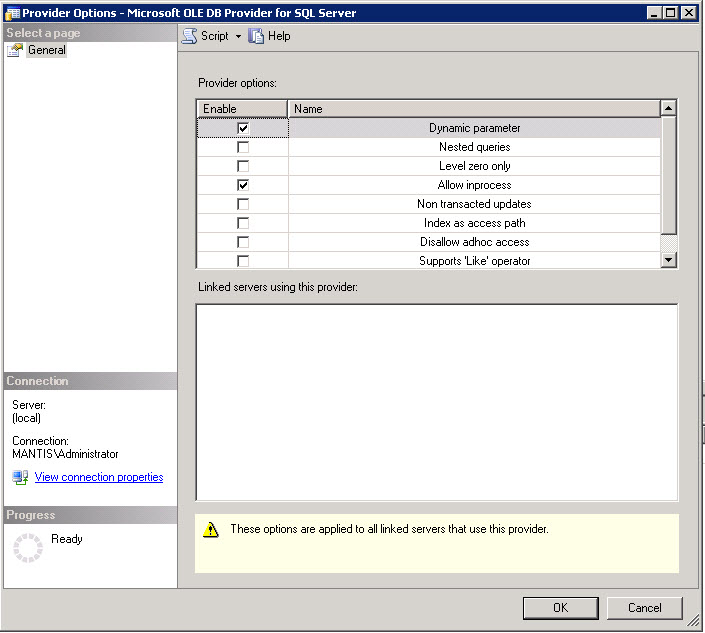
Task: Select the Level zero only row name
Action: [474, 166]
